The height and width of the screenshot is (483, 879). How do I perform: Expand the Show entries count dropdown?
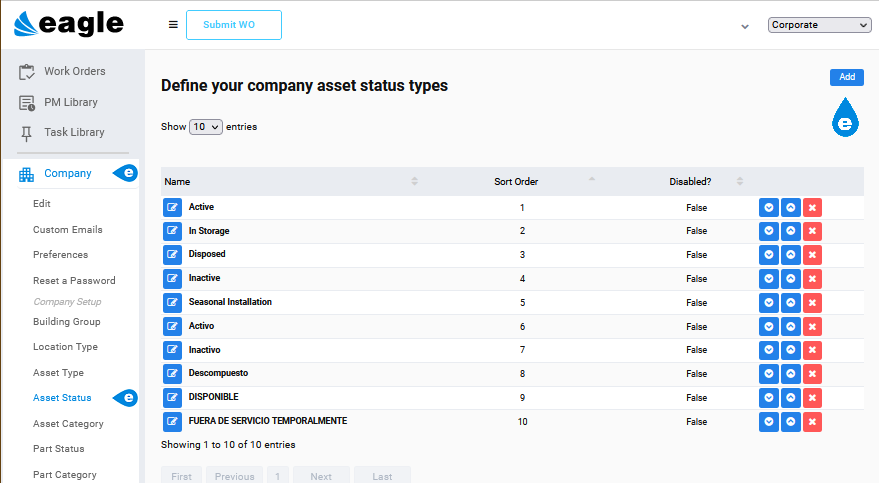[206, 127]
